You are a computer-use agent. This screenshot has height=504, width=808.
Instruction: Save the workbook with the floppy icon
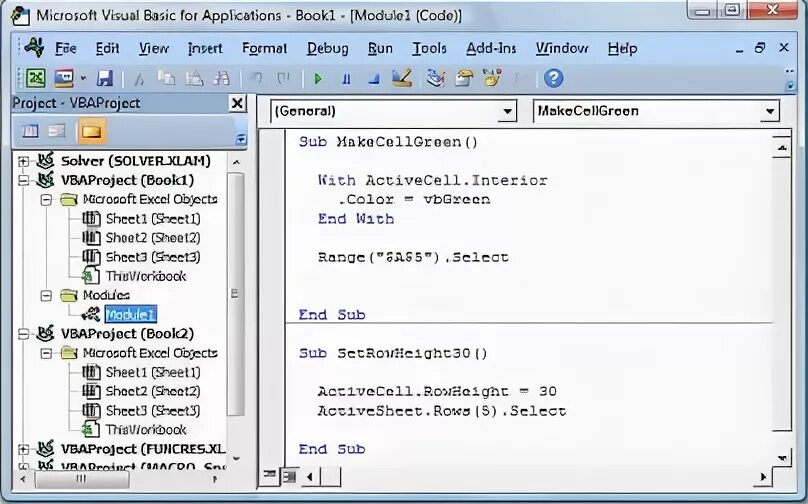click(x=105, y=78)
